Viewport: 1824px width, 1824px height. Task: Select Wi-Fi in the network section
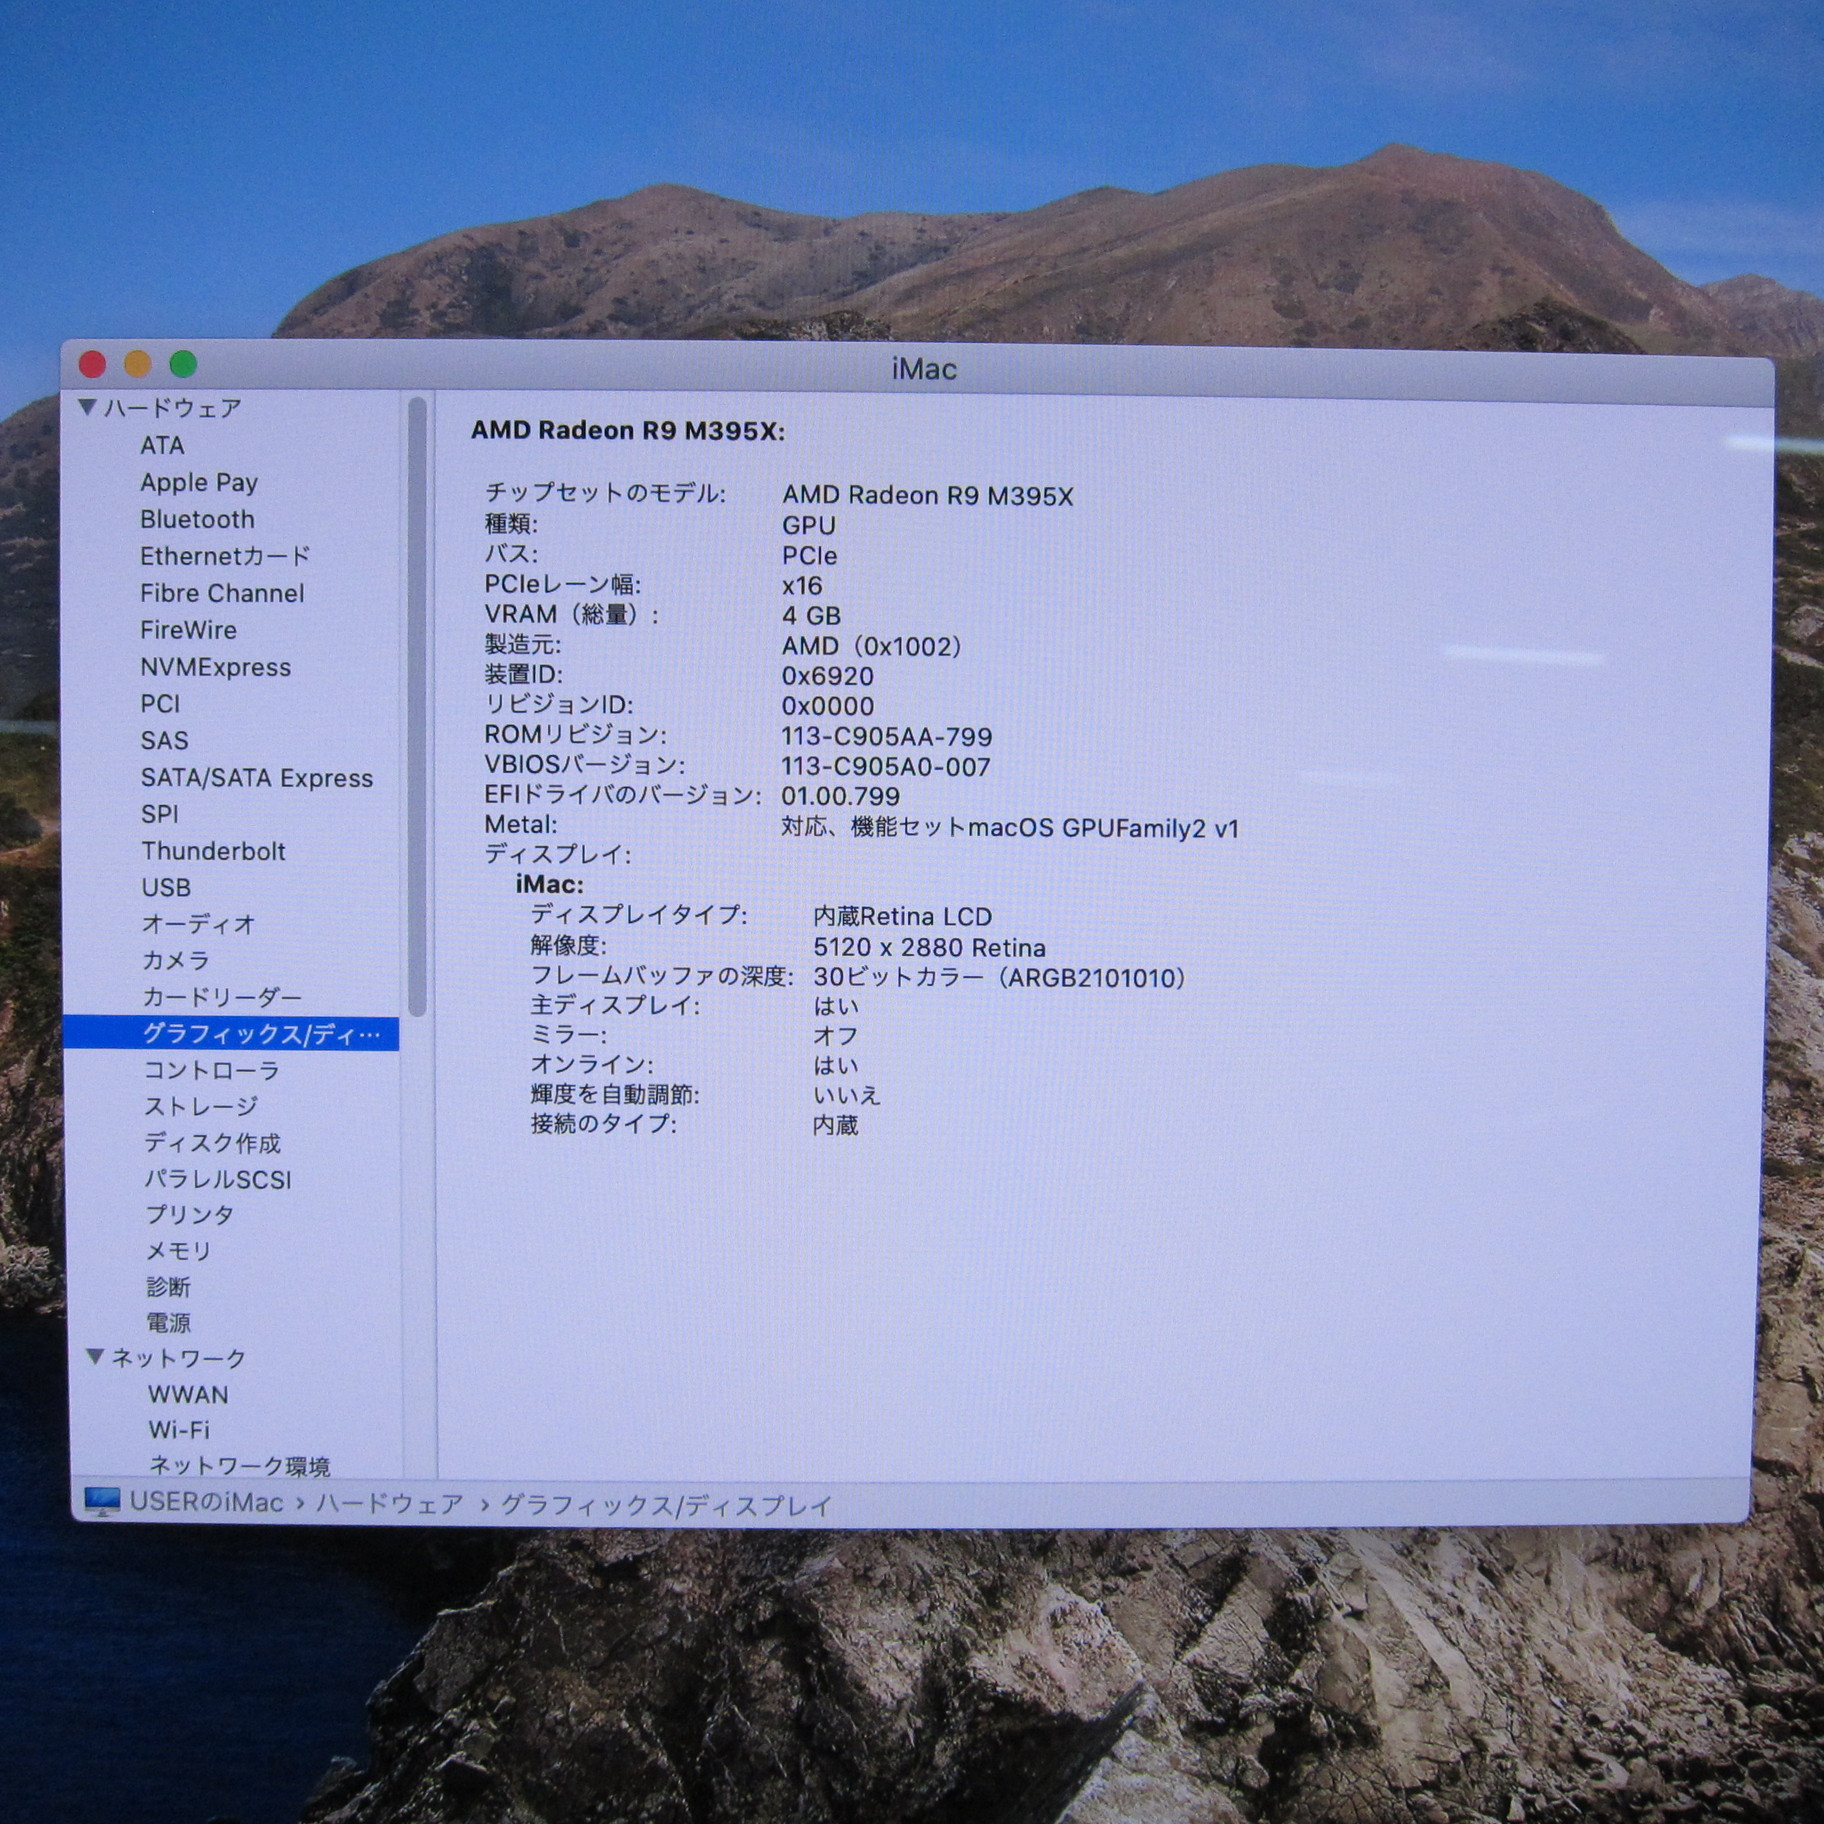[x=179, y=1430]
